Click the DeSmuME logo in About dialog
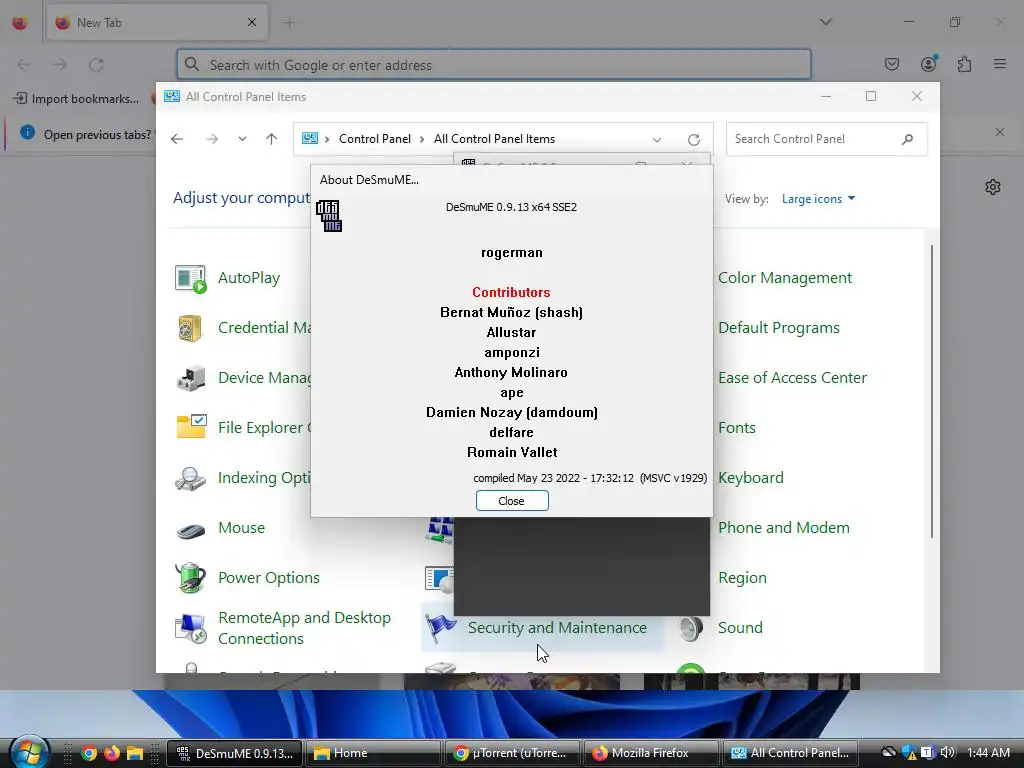This screenshot has height=768, width=1024. pos(329,216)
